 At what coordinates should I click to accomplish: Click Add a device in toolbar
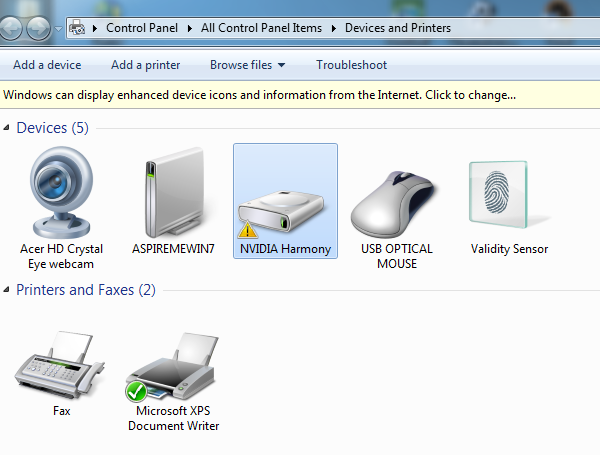(x=47, y=65)
